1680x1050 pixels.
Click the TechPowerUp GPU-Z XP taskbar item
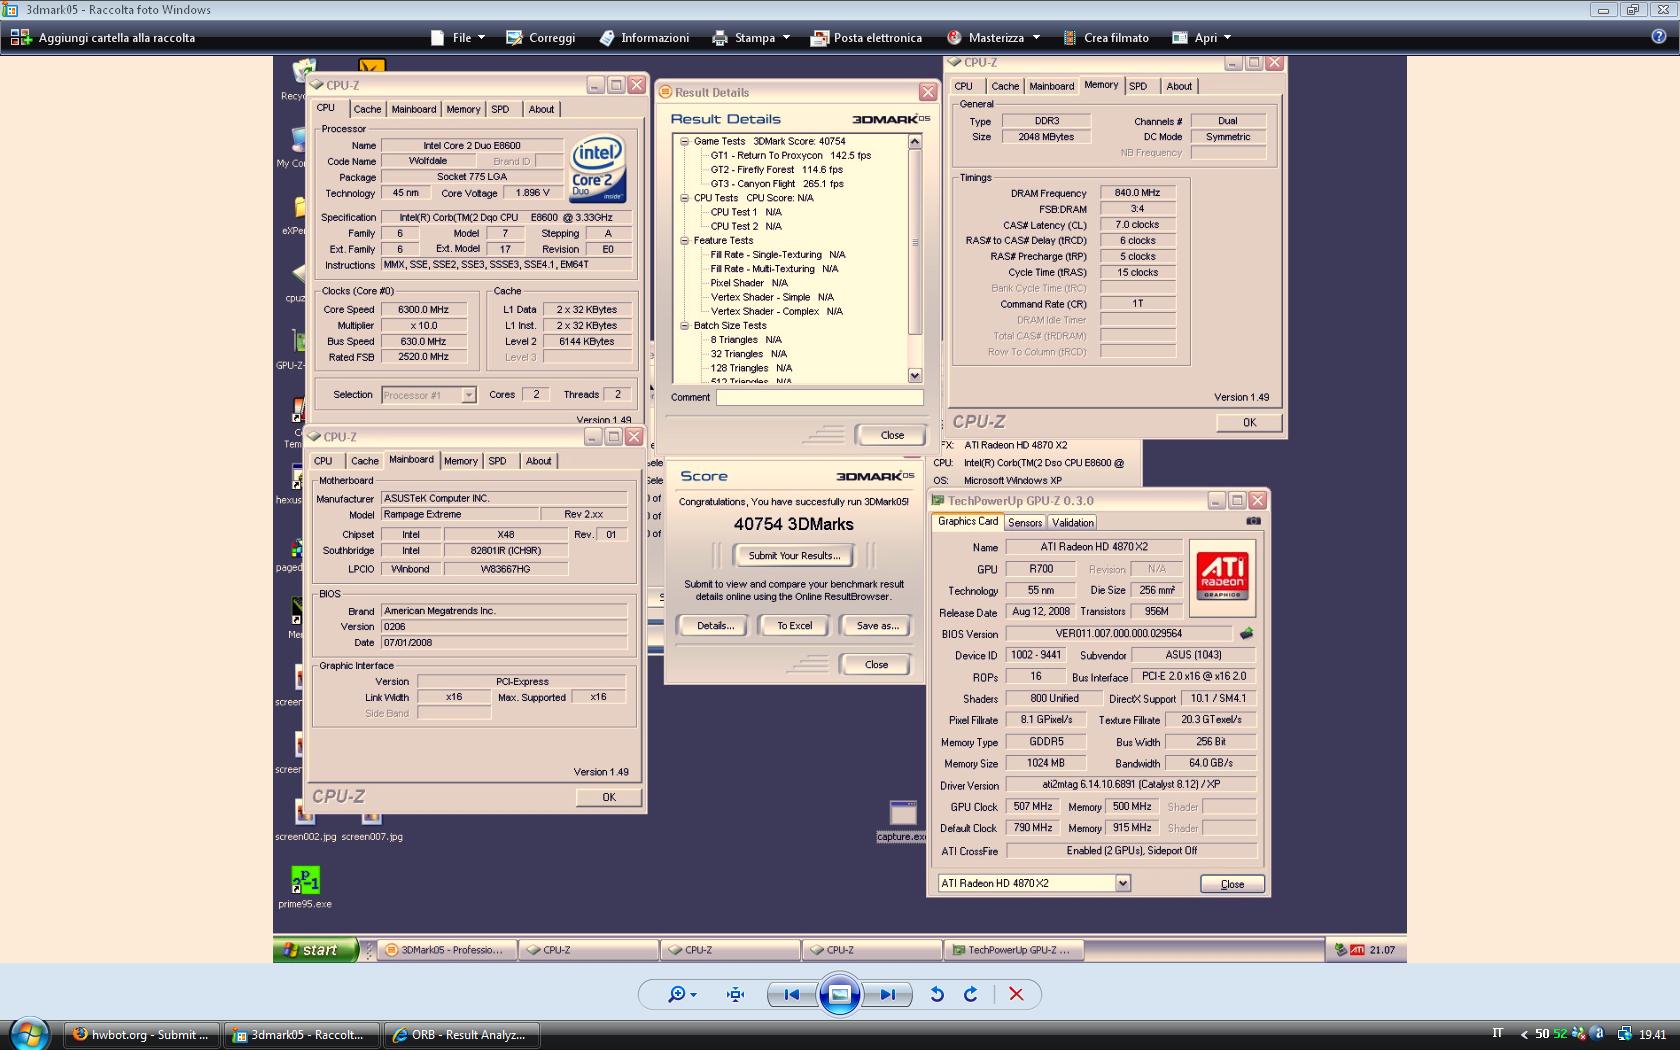point(1014,950)
